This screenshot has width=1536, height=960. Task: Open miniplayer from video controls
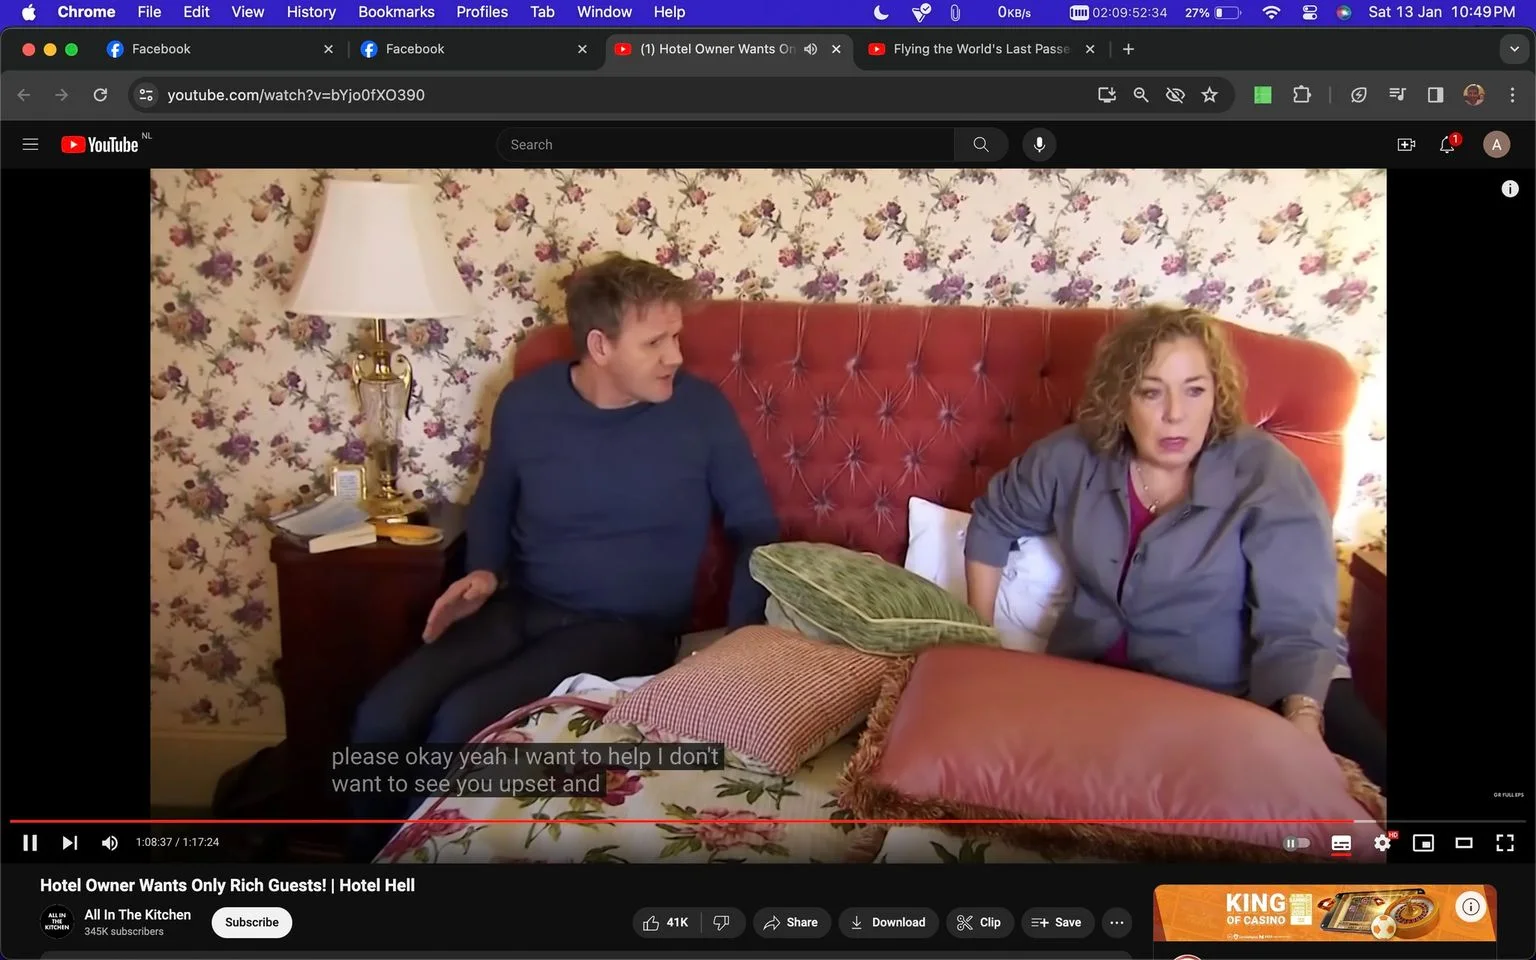(x=1422, y=843)
